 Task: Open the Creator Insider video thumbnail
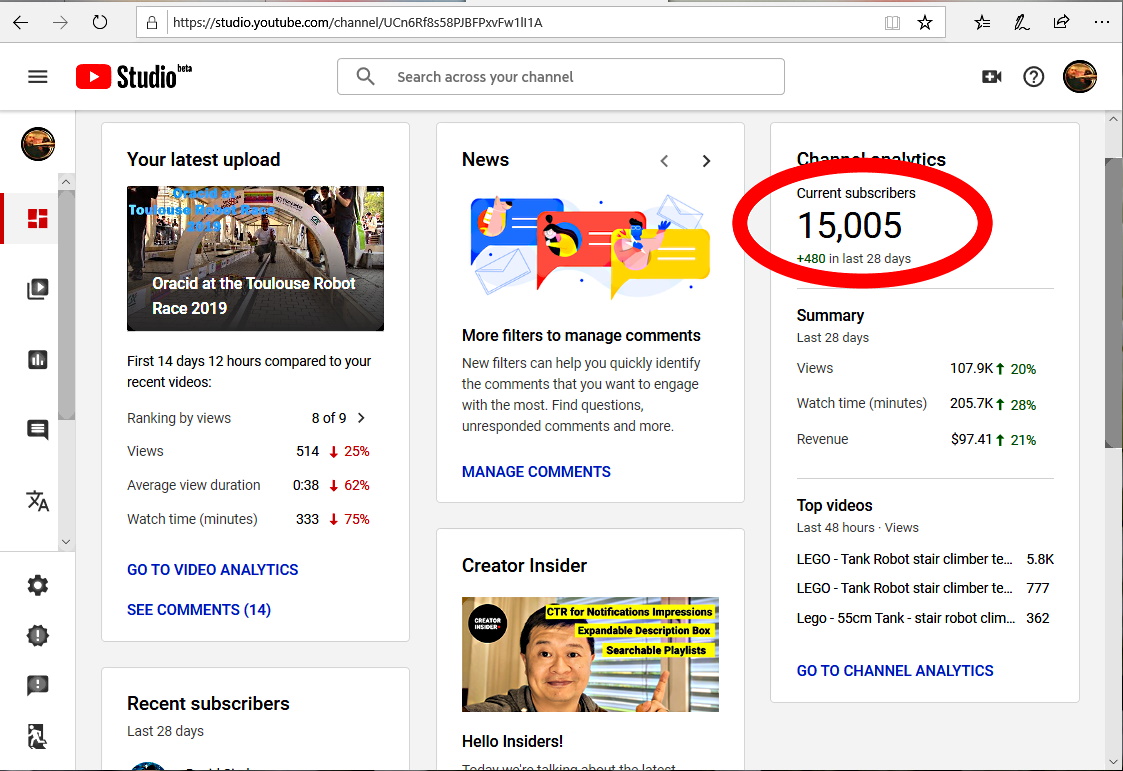(x=590, y=654)
